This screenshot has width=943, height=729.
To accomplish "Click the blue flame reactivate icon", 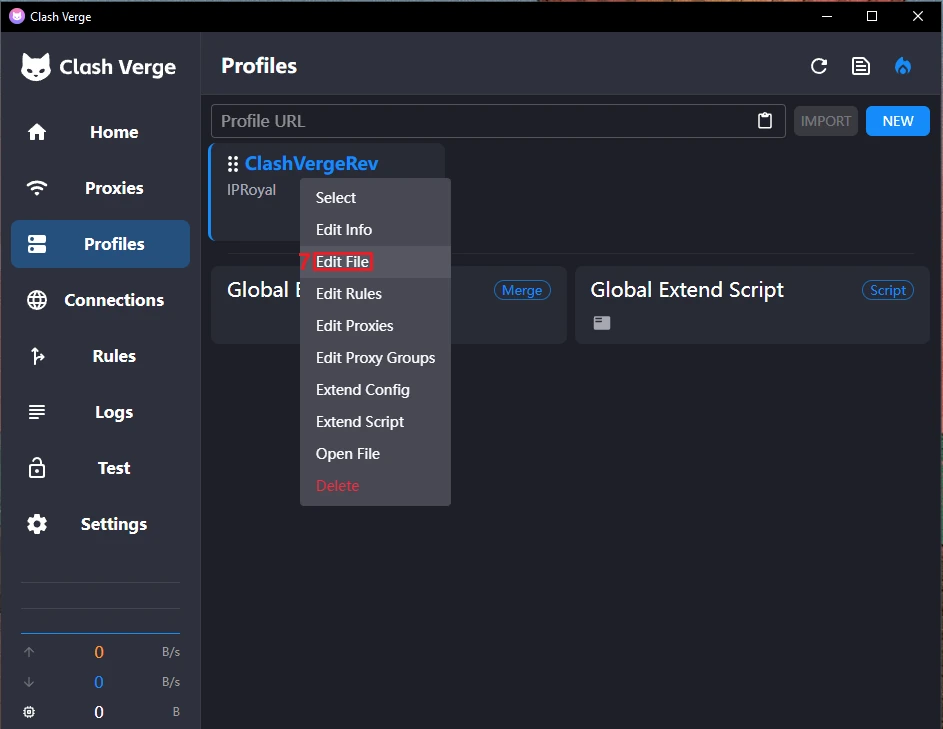I will click(x=903, y=66).
